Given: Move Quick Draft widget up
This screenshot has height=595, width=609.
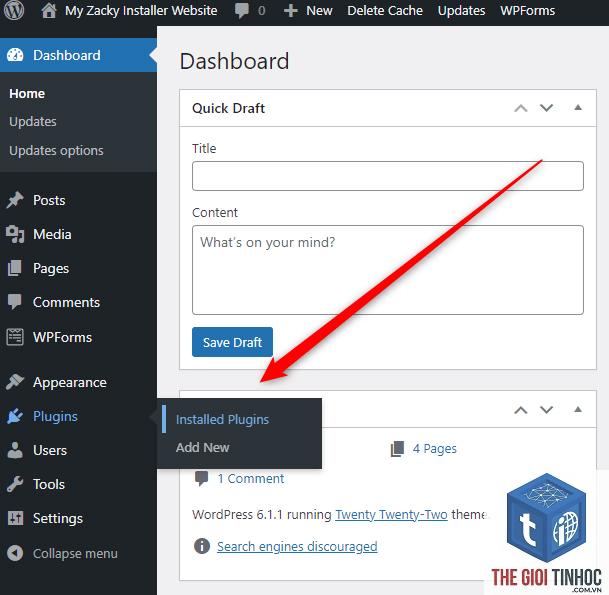Looking at the screenshot, I should click(x=520, y=108).
